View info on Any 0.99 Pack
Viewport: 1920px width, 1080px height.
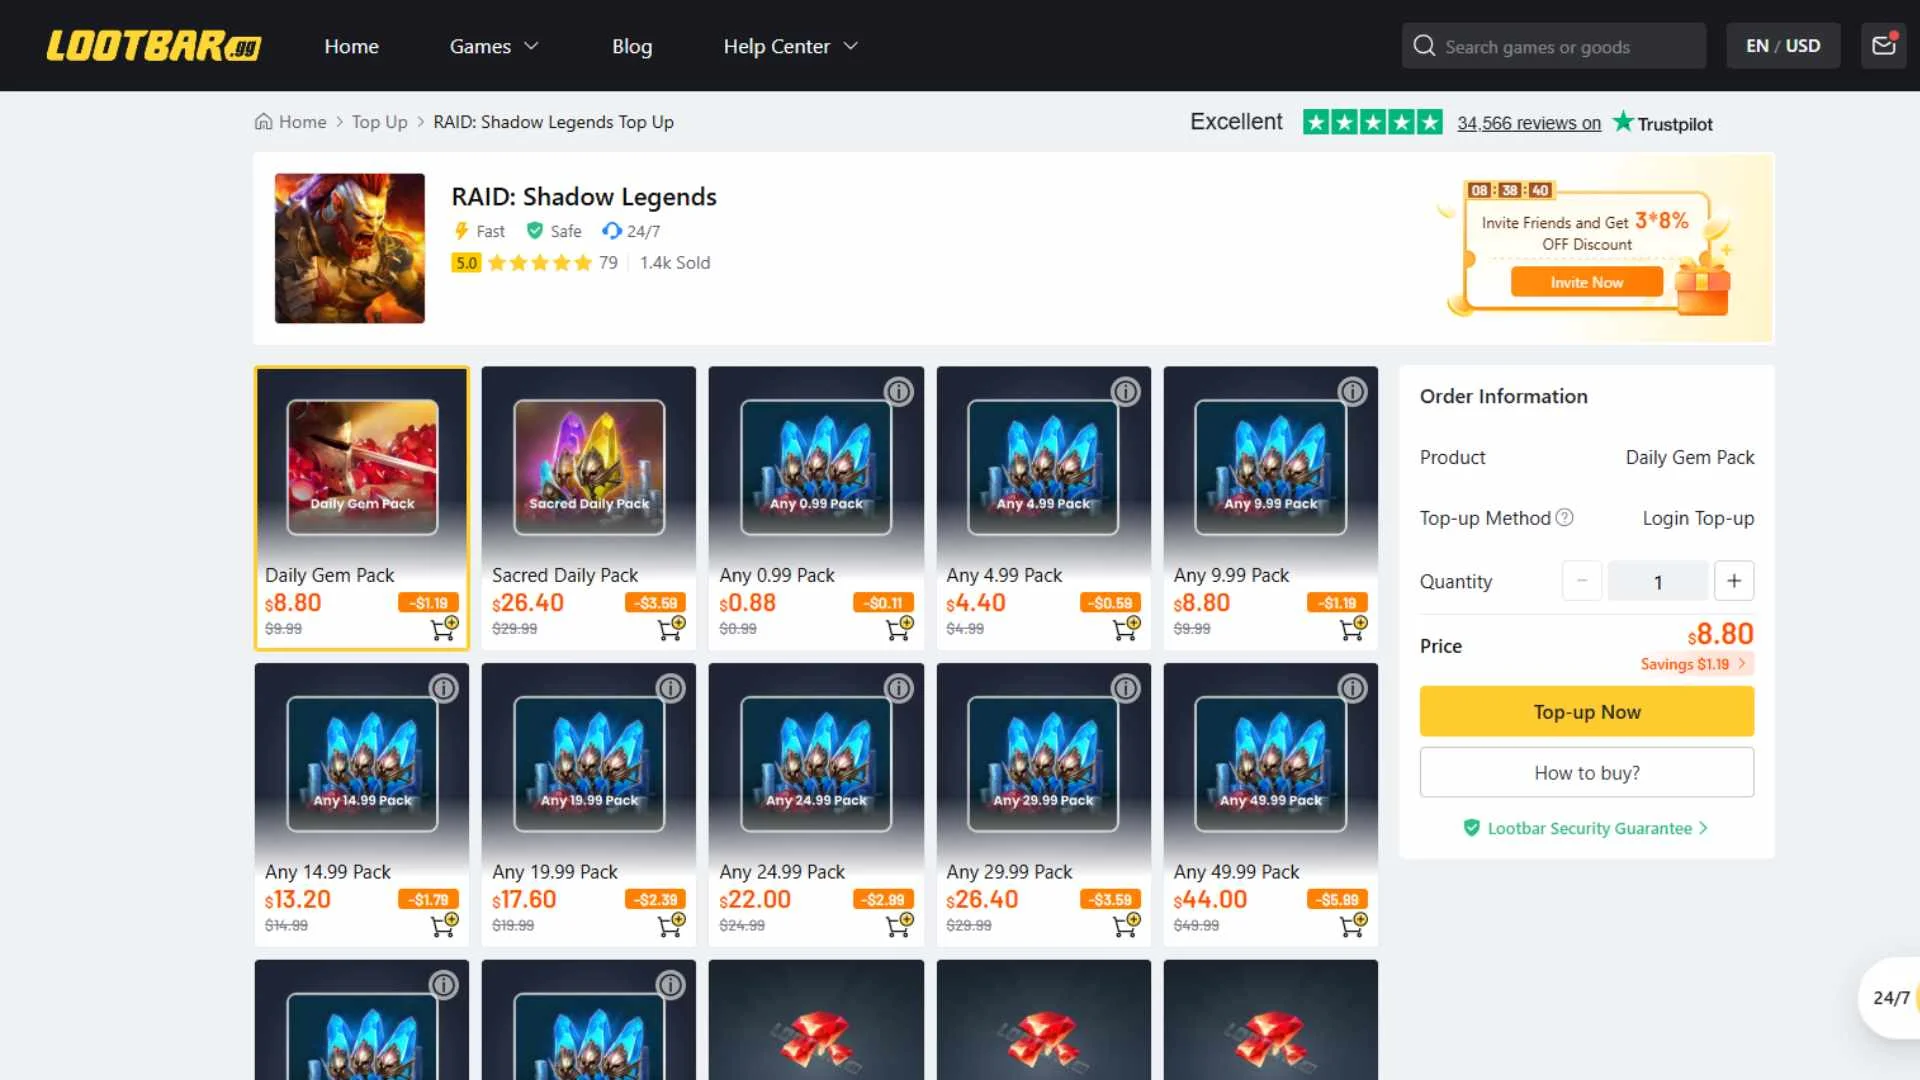898,392
